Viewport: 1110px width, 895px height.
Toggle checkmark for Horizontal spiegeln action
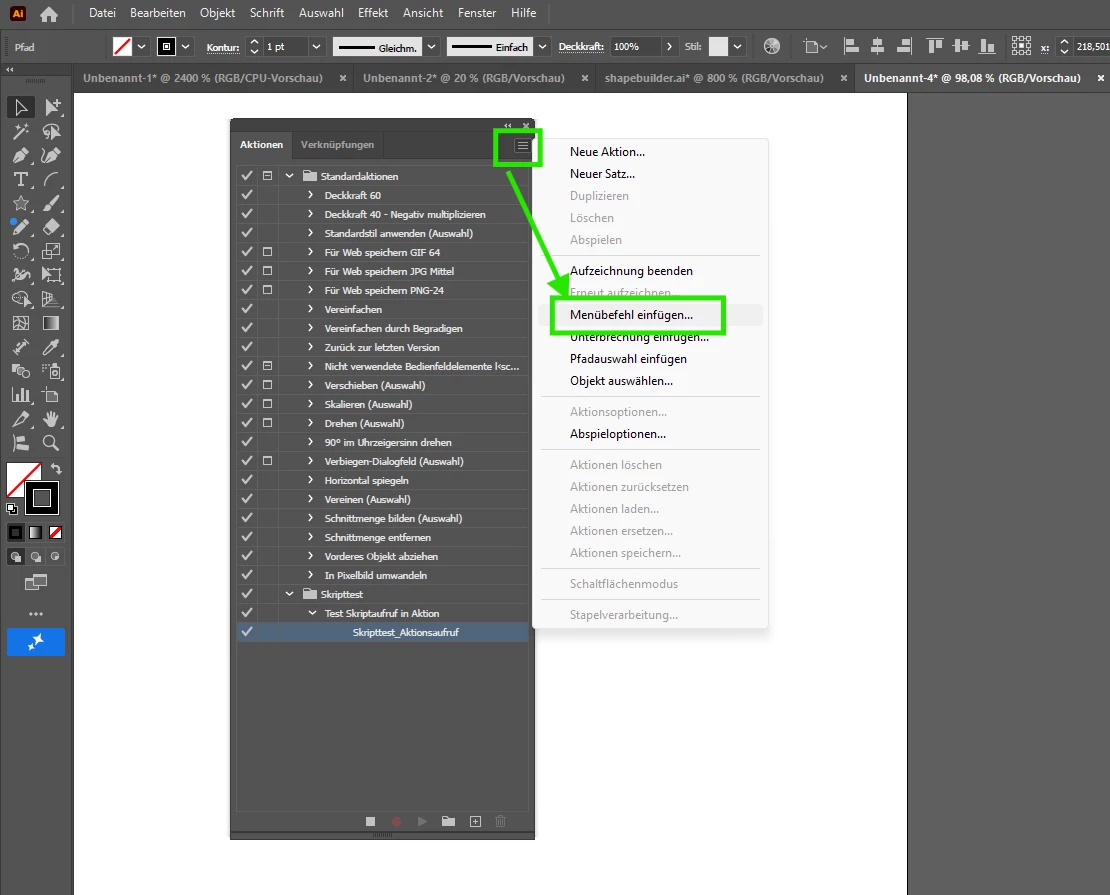pos(246,479)
